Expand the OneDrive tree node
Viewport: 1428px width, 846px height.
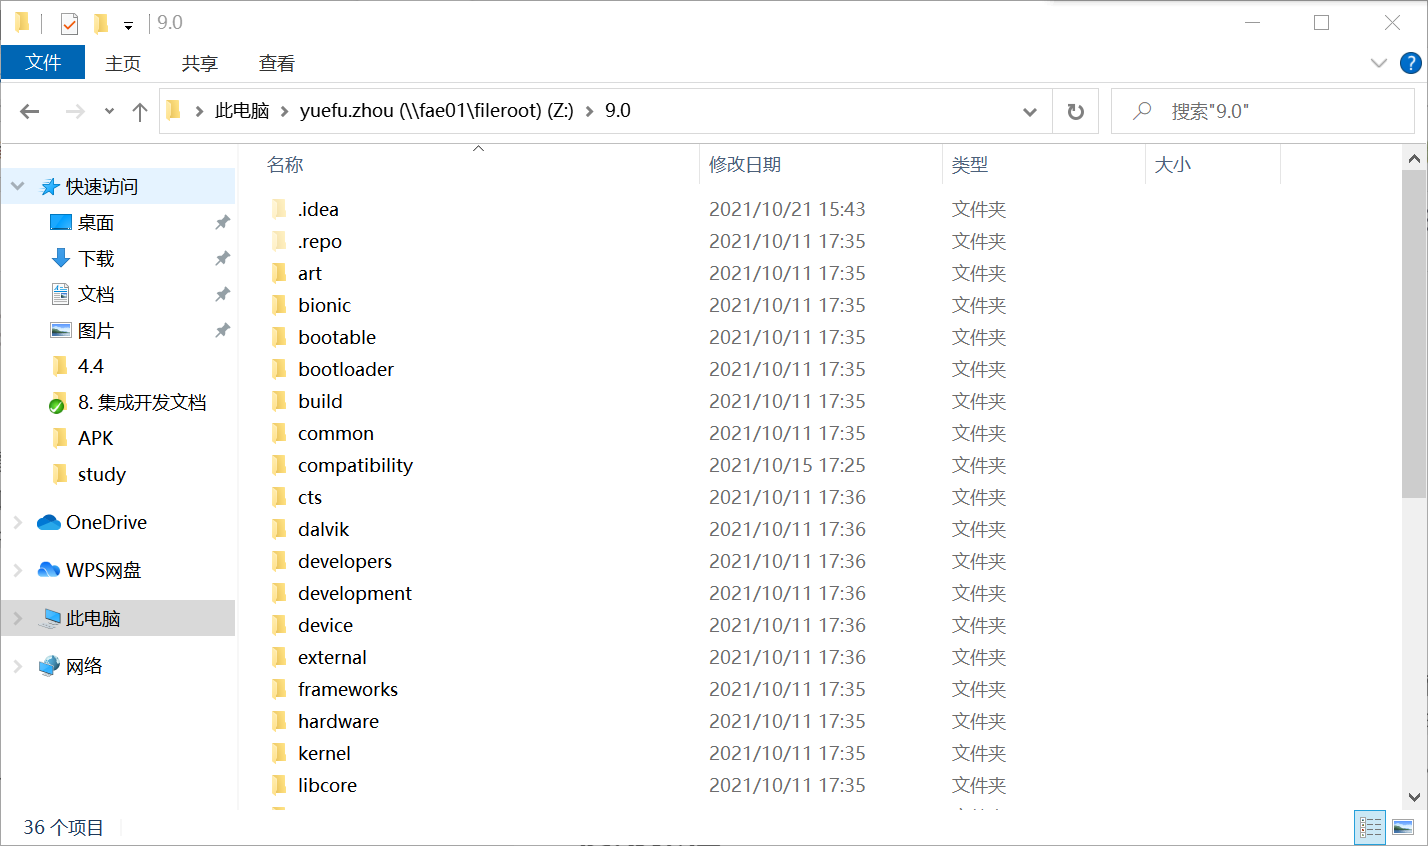18,522
